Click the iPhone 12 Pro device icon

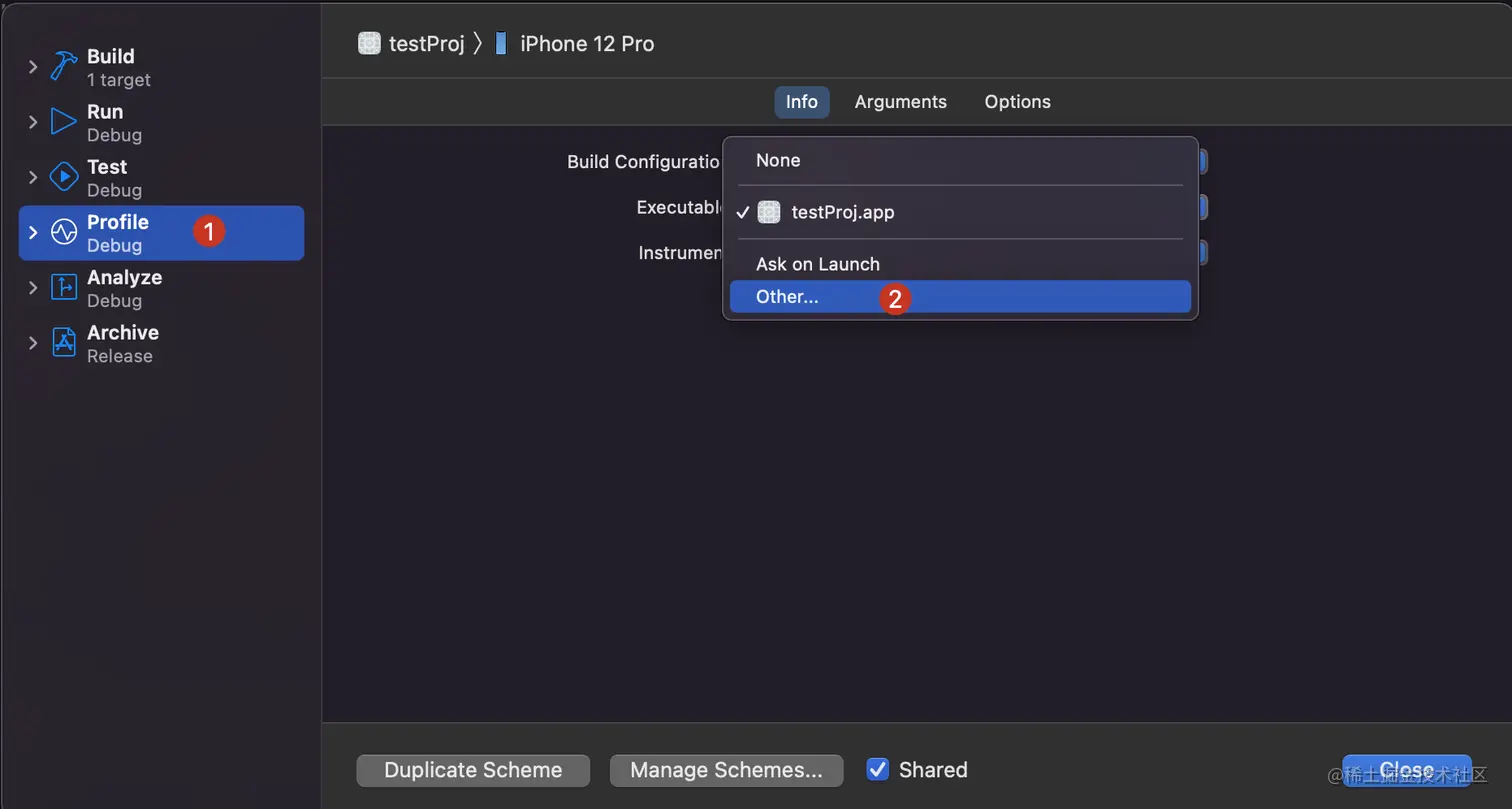click(501, 44)
